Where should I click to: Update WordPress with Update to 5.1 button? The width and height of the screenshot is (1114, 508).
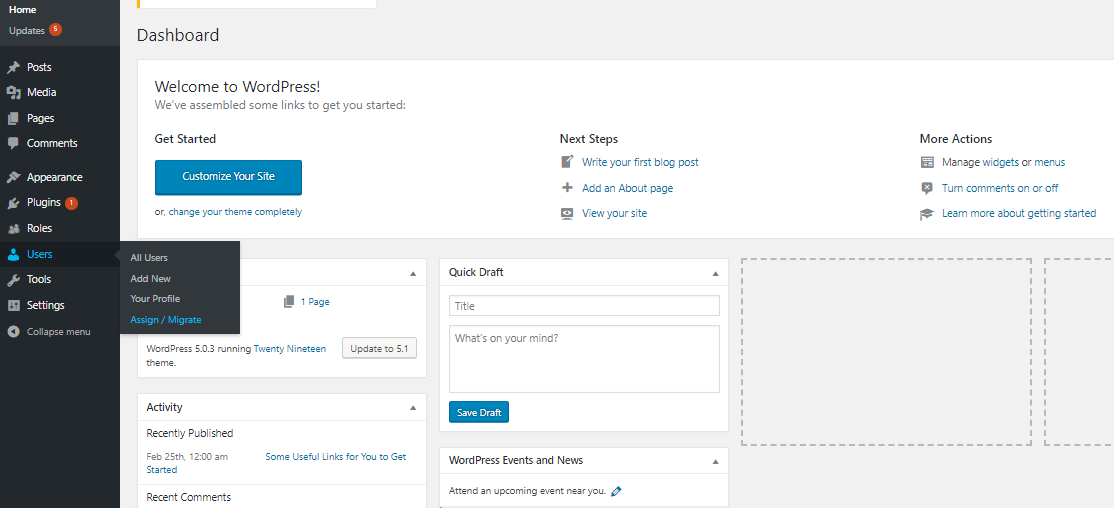click(x=379, y=349)
